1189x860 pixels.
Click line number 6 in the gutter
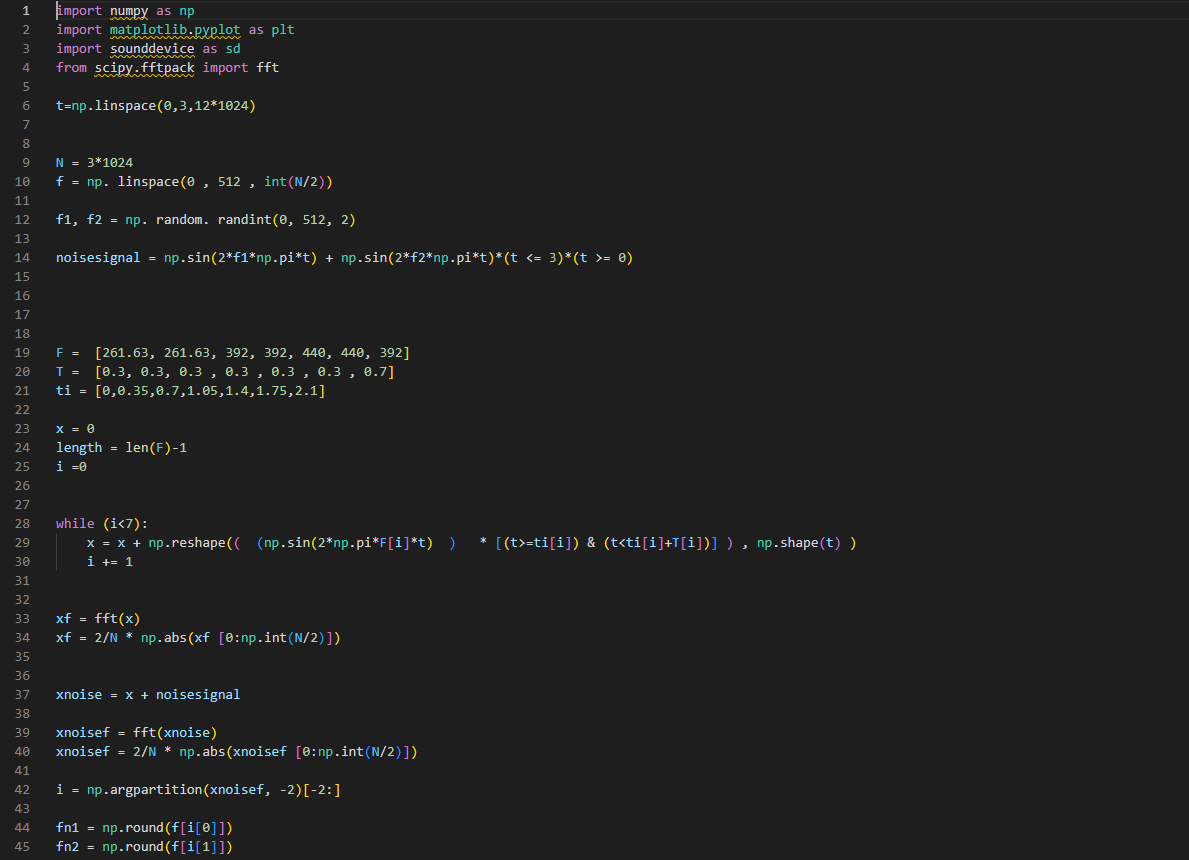pos(26,105)
